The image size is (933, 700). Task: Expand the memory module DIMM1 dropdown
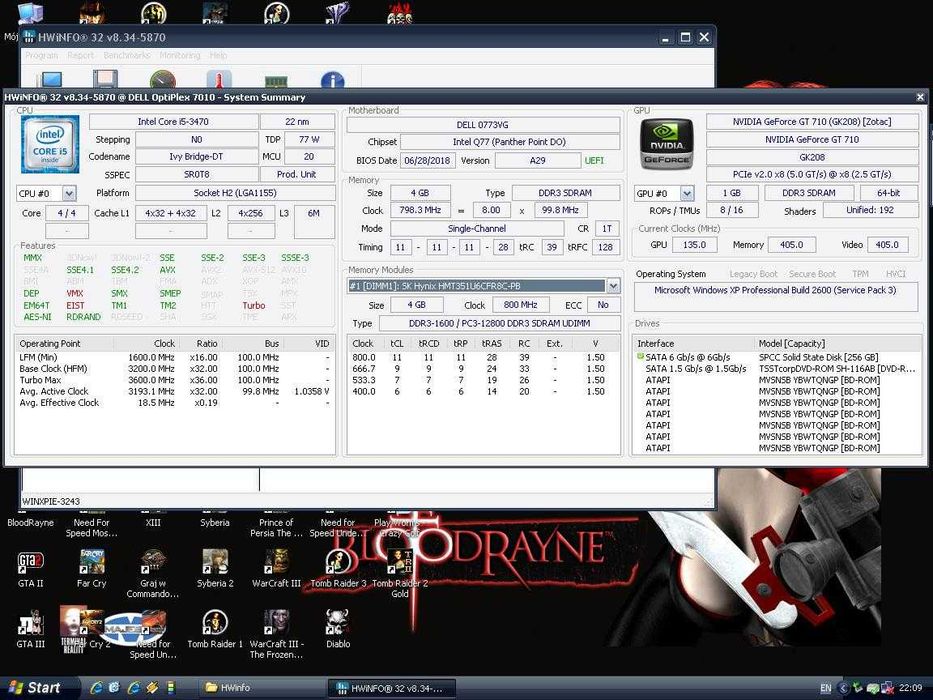(x=613, y=286)
